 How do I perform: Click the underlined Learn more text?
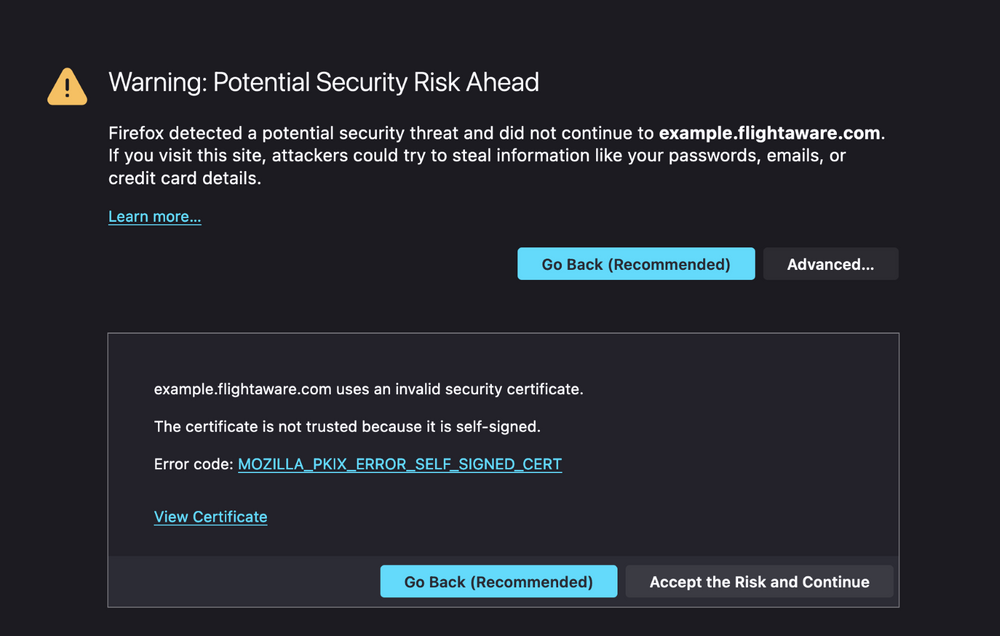(154, 216)
